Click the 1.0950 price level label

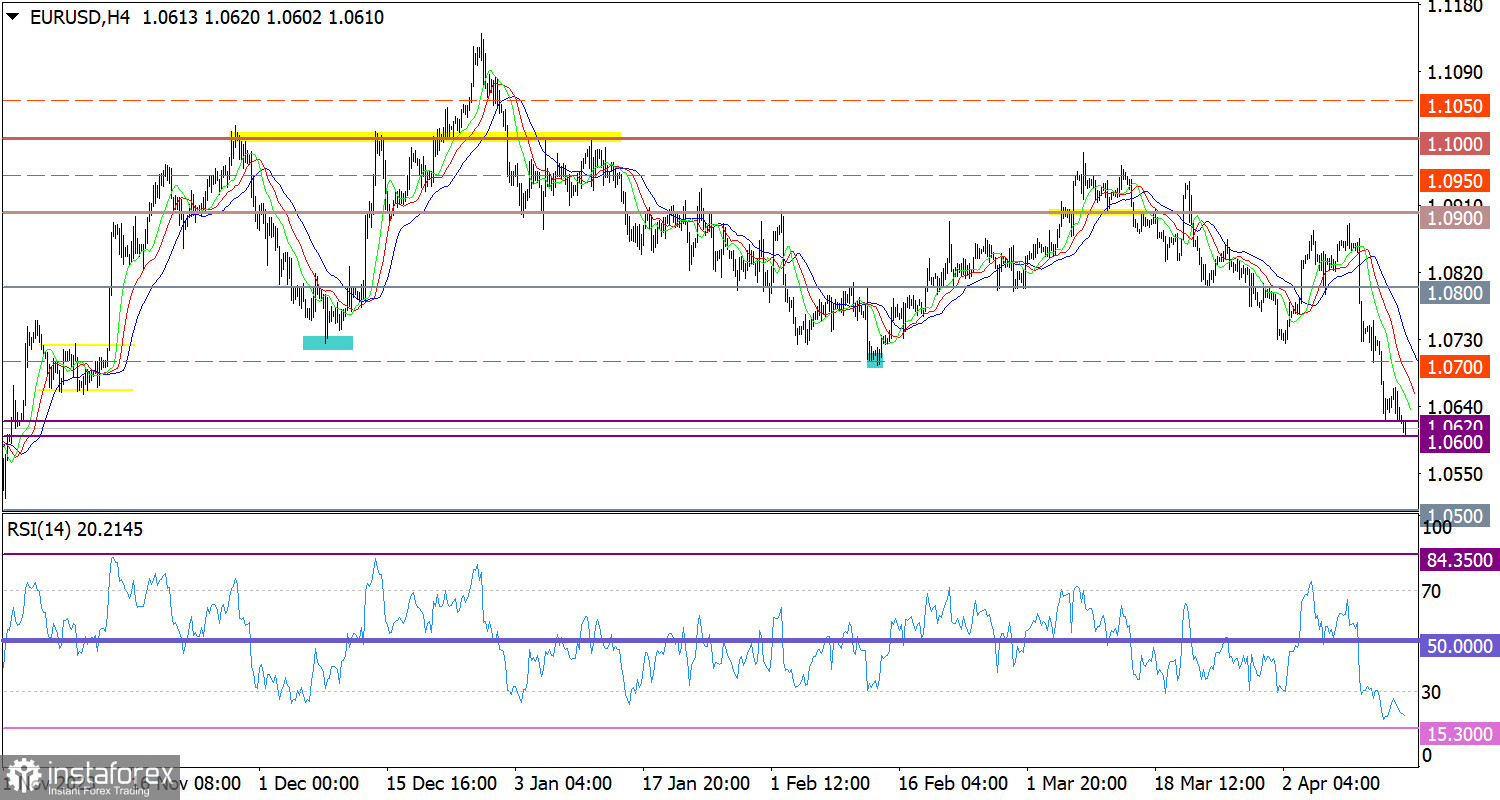click(x=1455, y=181)
